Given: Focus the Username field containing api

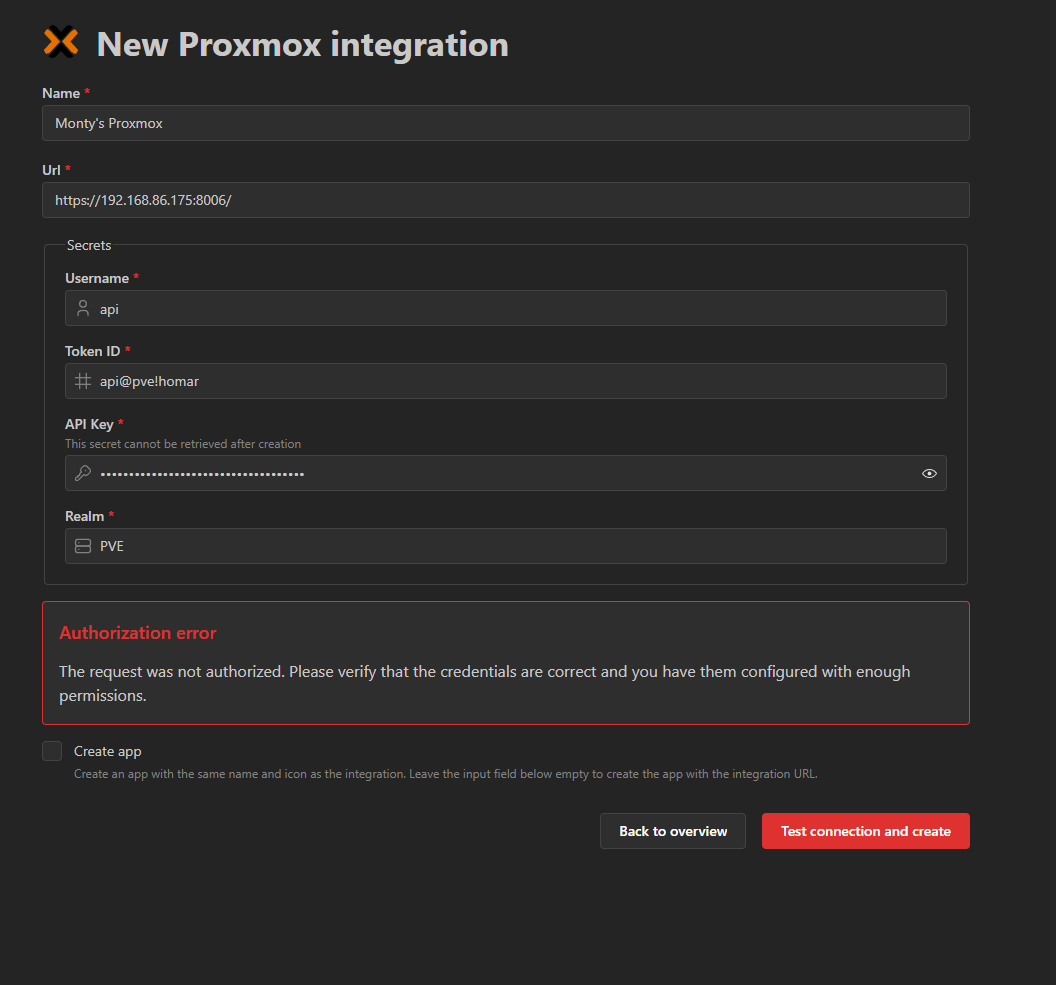Looking at the screenshot, I should [x=506, y=308].
